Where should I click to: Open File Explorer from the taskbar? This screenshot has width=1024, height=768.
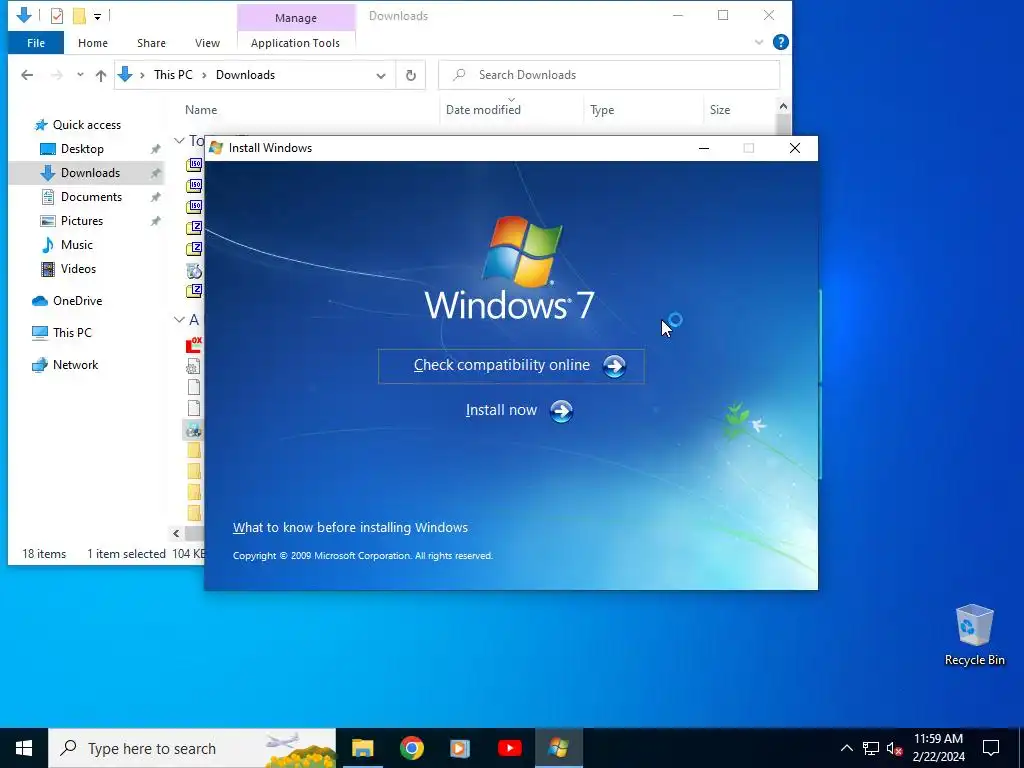coord(362,748)
